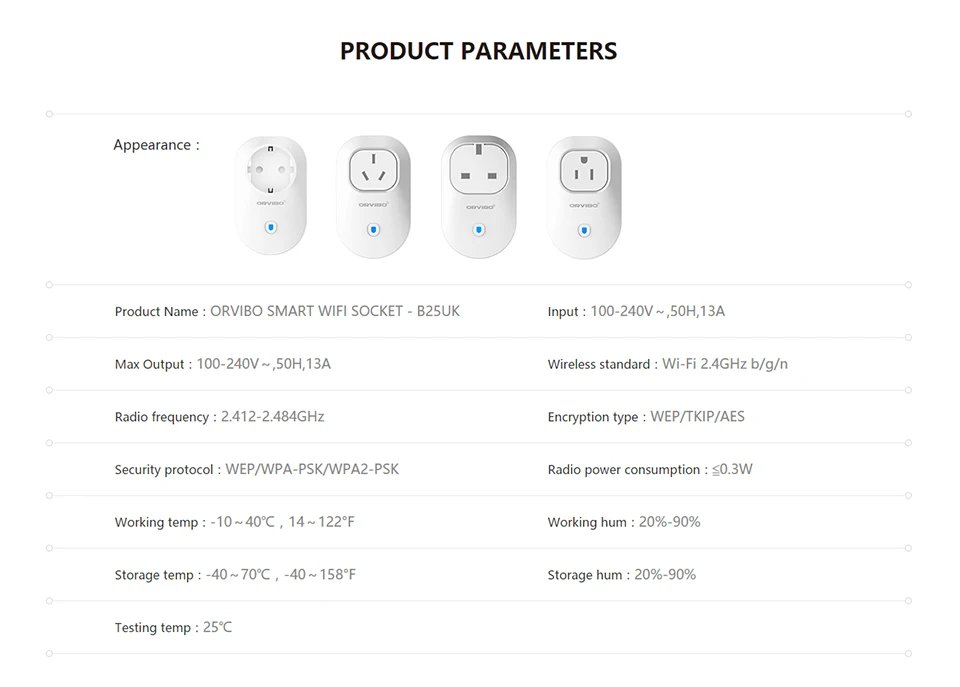Click the PRODUCT PARAMETERS heading
960x687 pixels.
(479, 51)
